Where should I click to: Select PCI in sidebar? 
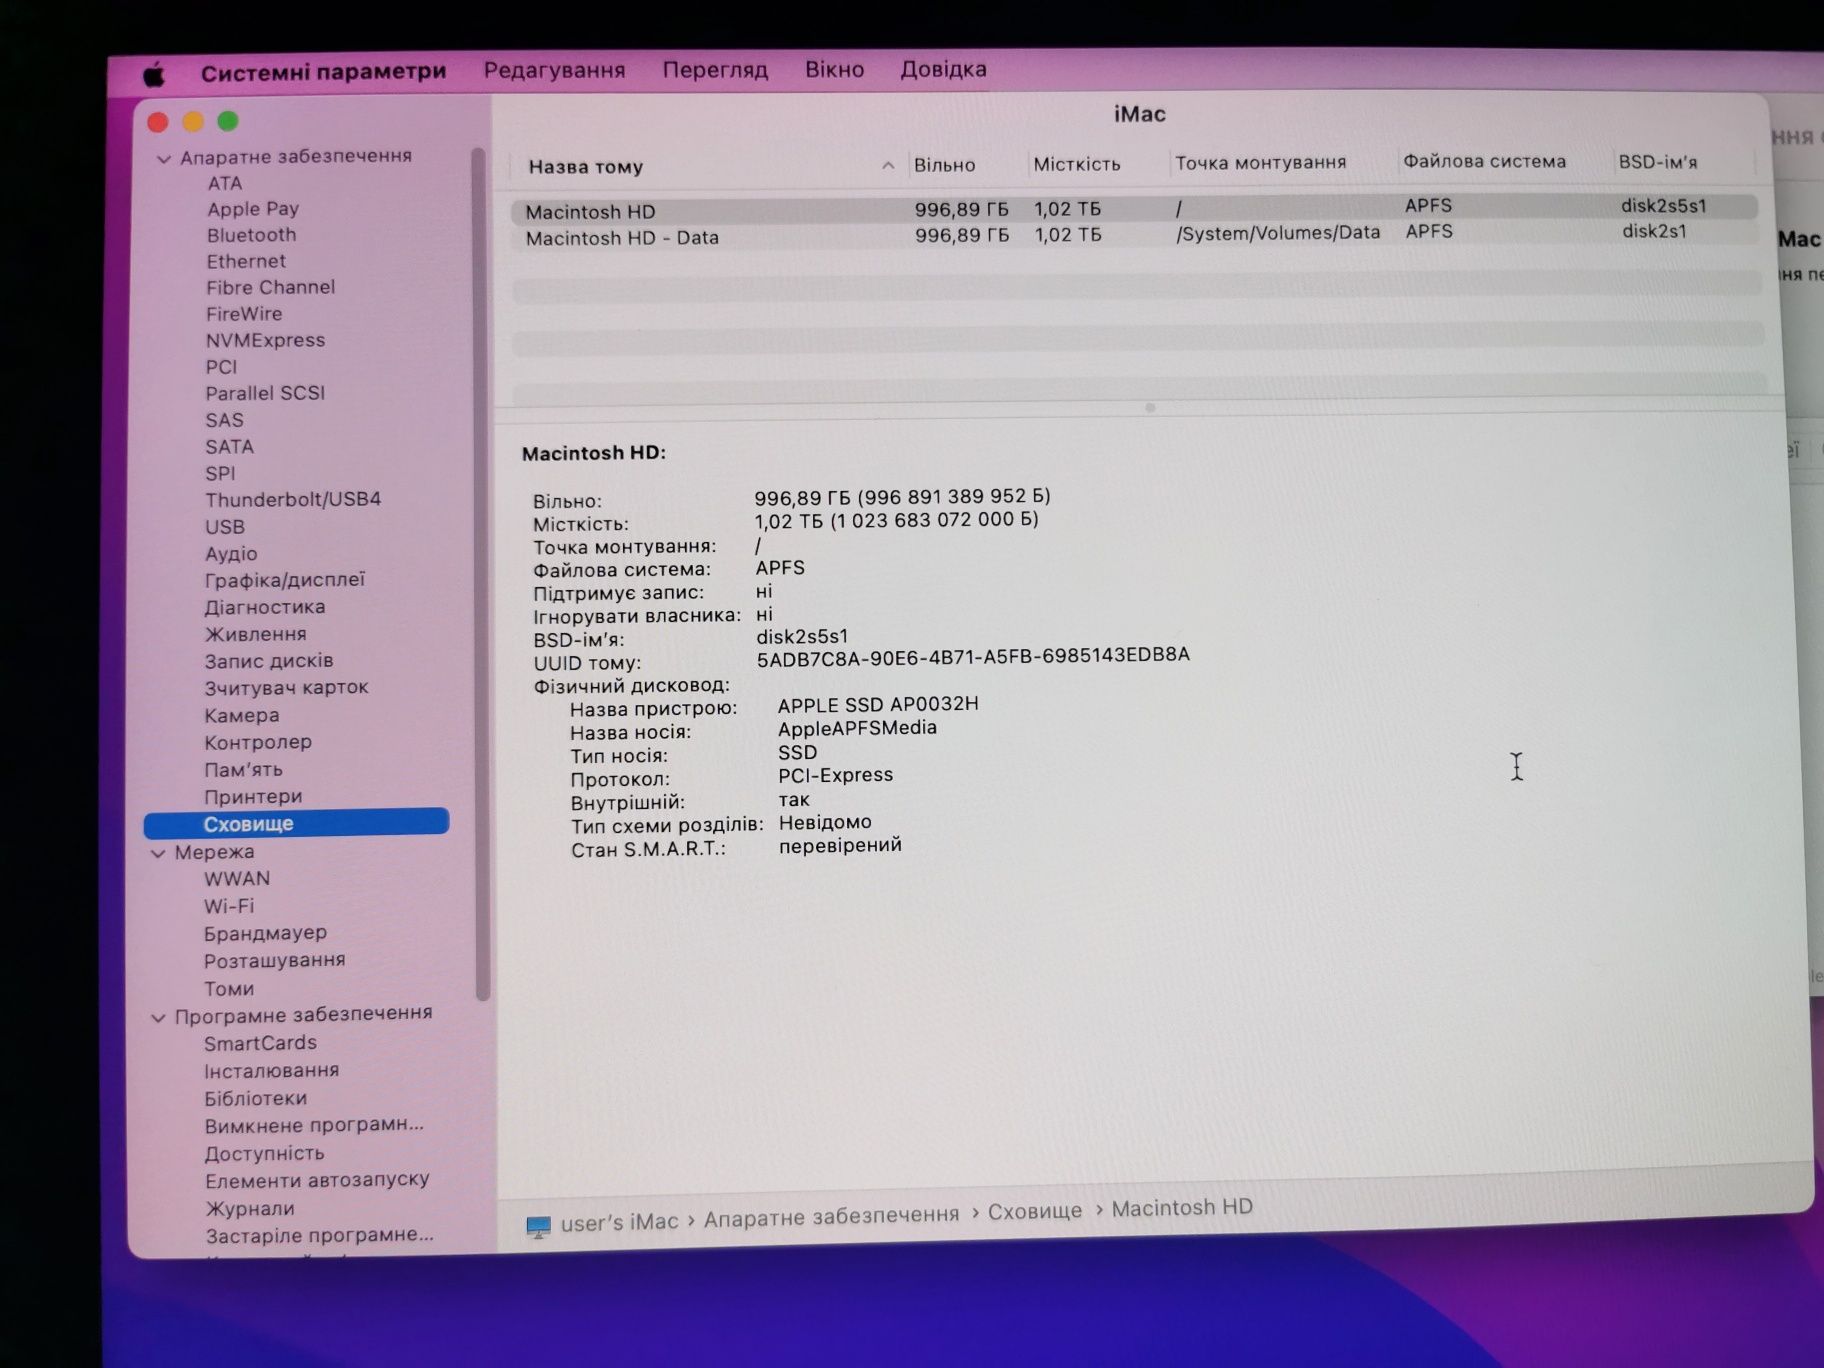[x=221, y=367]
